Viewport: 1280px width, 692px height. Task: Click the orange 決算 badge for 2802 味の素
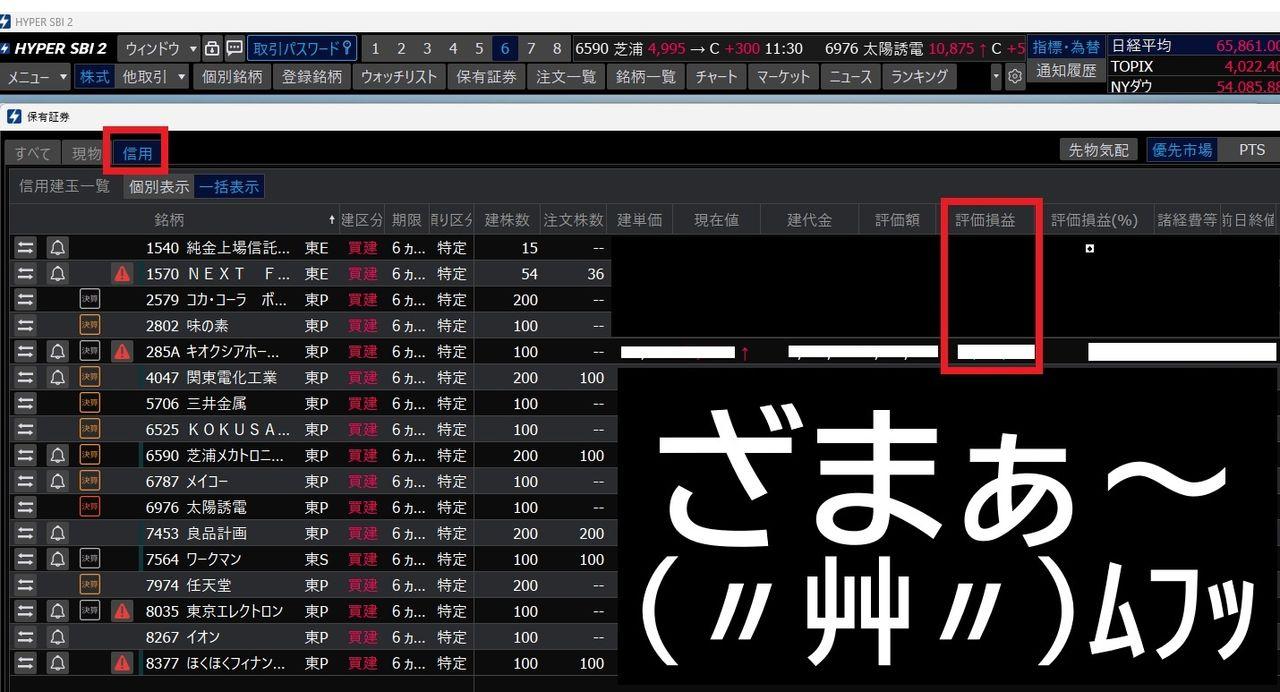90,326
